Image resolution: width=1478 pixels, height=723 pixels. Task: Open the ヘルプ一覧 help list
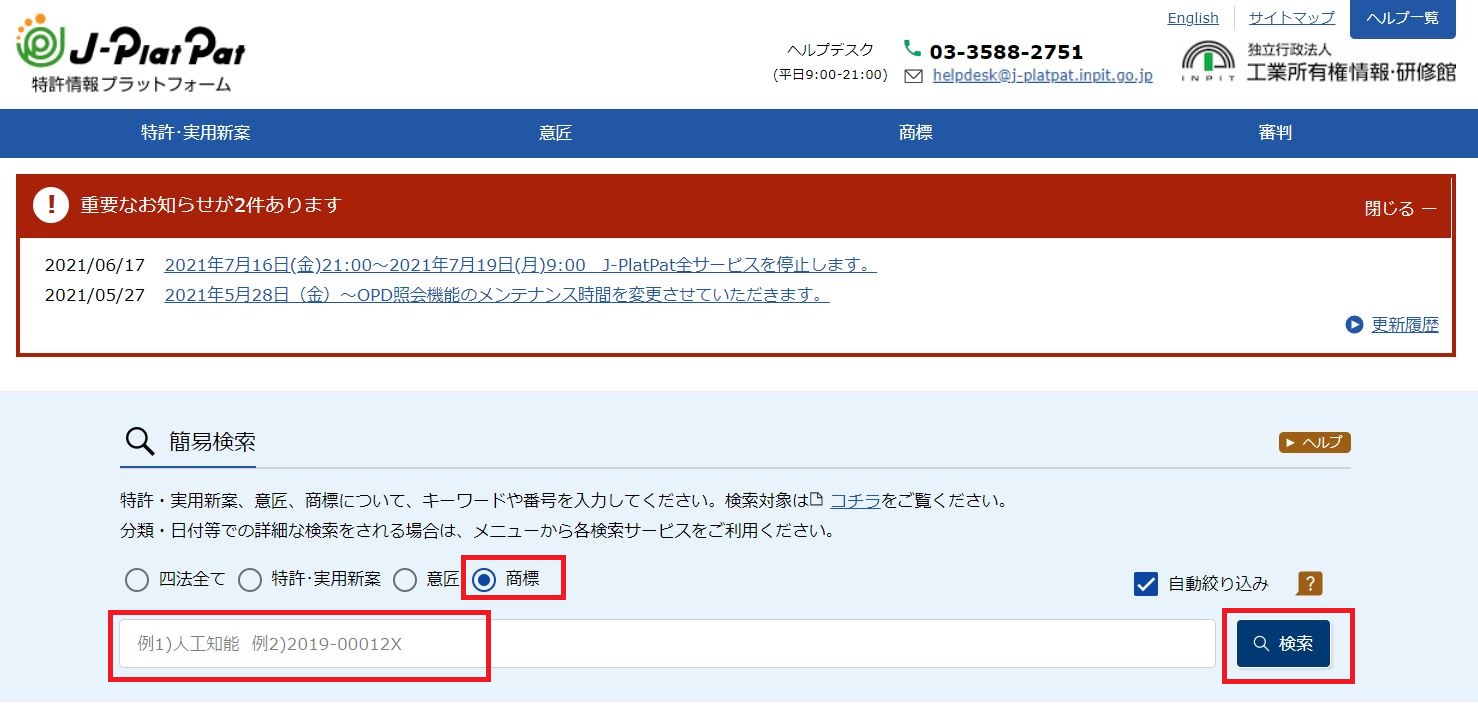pyautogui.click(x=1401, y=18)
